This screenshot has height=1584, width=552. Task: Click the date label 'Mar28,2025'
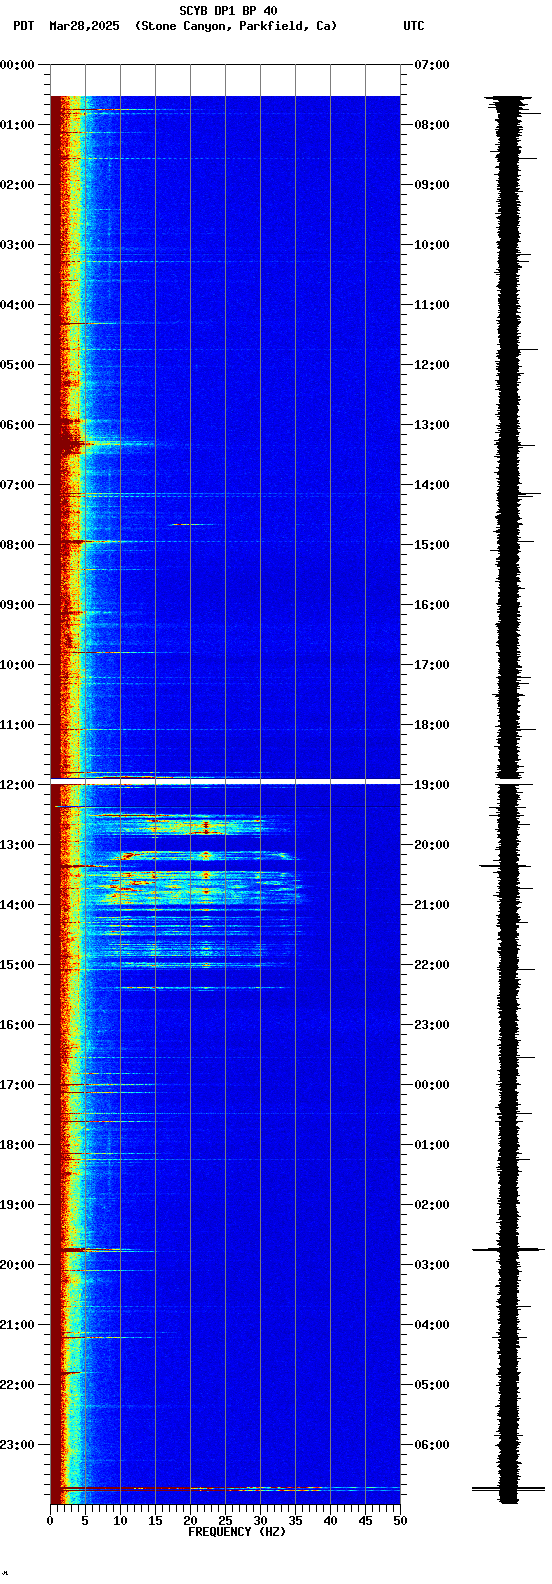(x=84, y=26)
